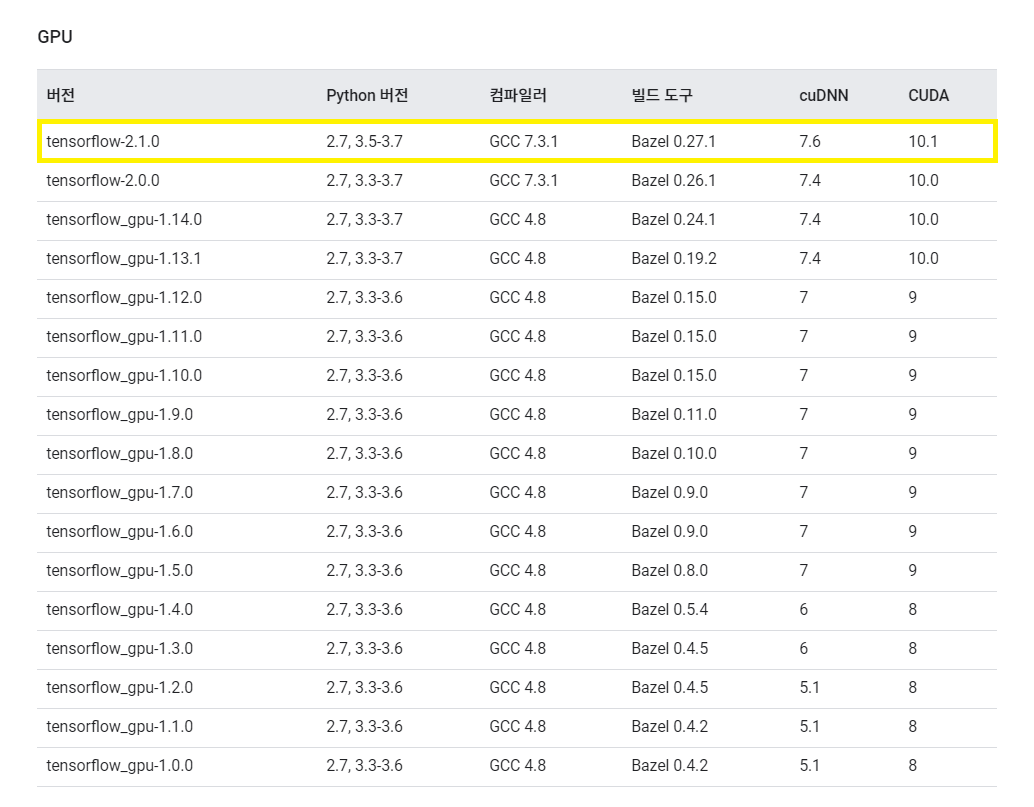Click the tensorflow_gpu-1.4.0 cell
This screenshot has width=1034, height=807.
119,608
